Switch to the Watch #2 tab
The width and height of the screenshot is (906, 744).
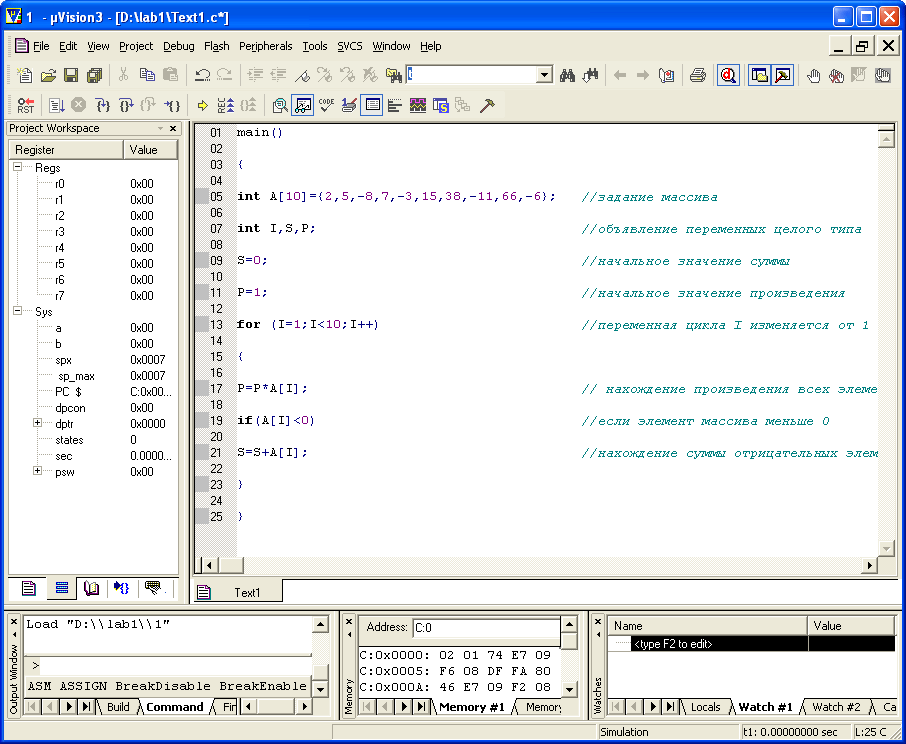836,707
